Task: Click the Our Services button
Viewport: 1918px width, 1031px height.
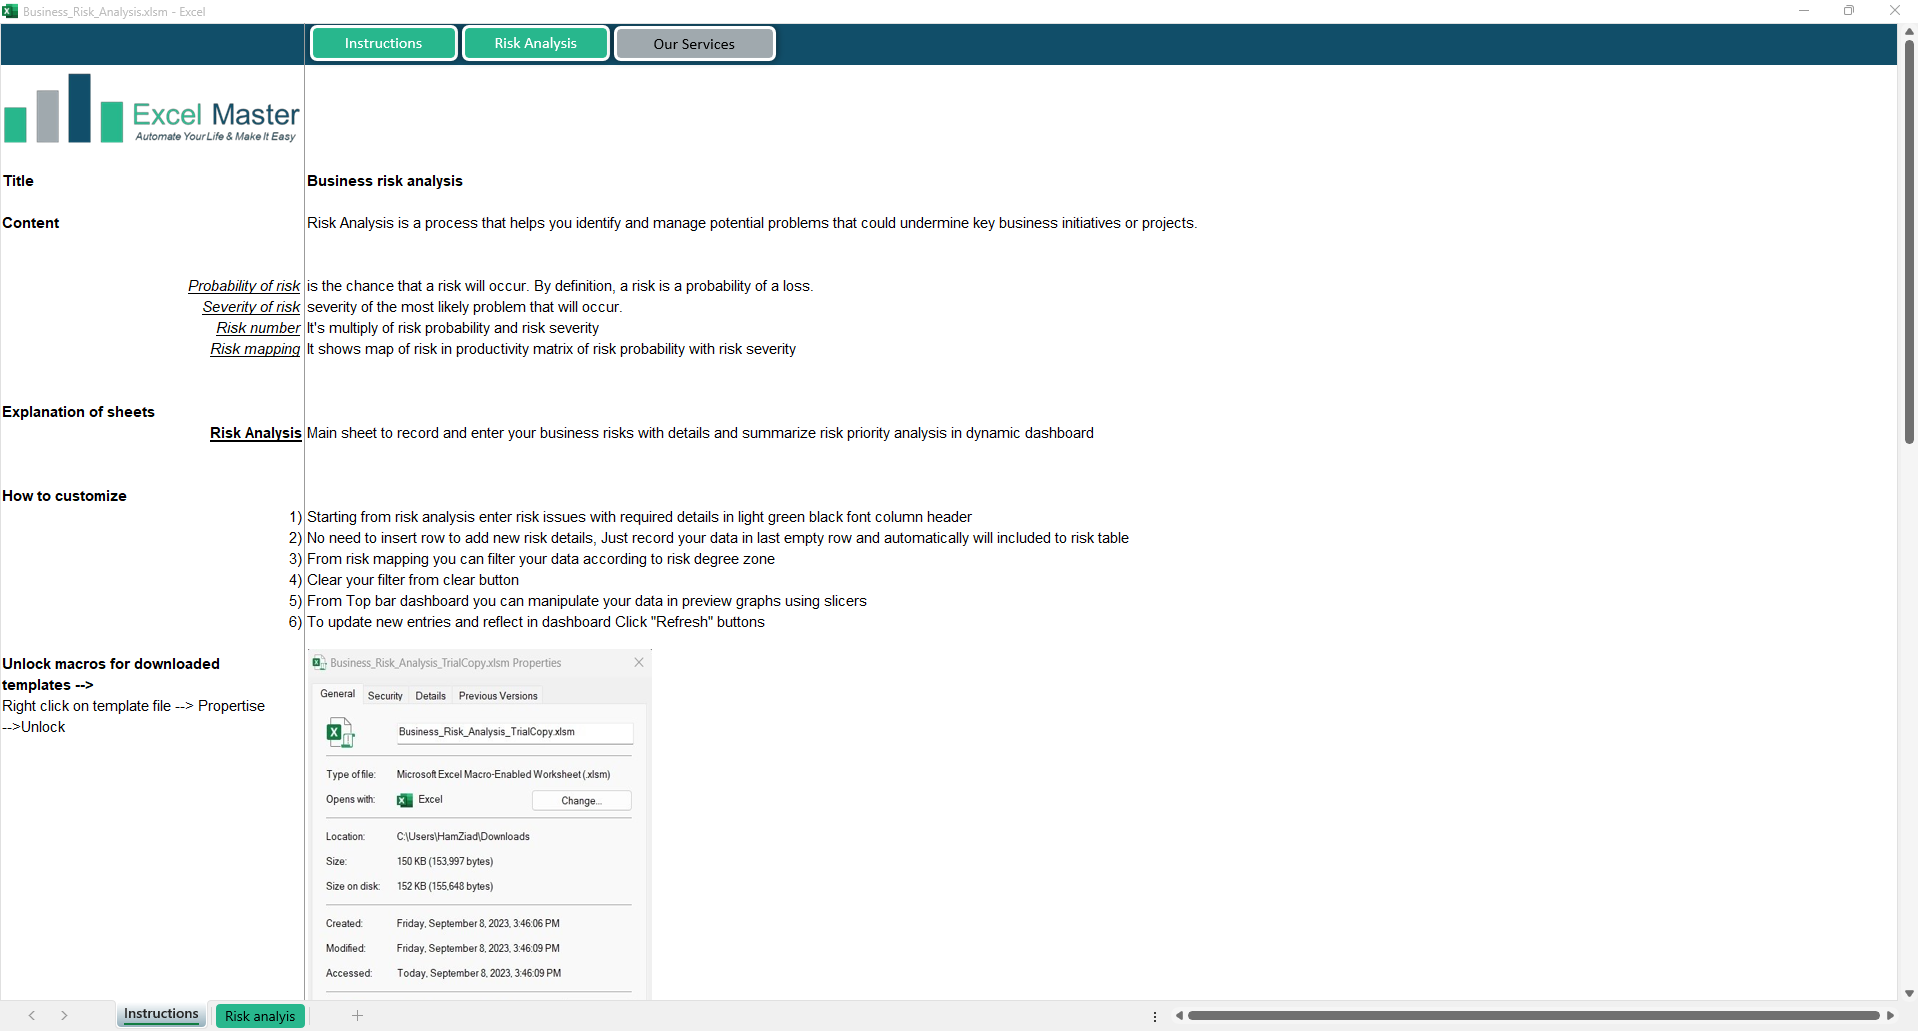Action: (x=694, y=44)
